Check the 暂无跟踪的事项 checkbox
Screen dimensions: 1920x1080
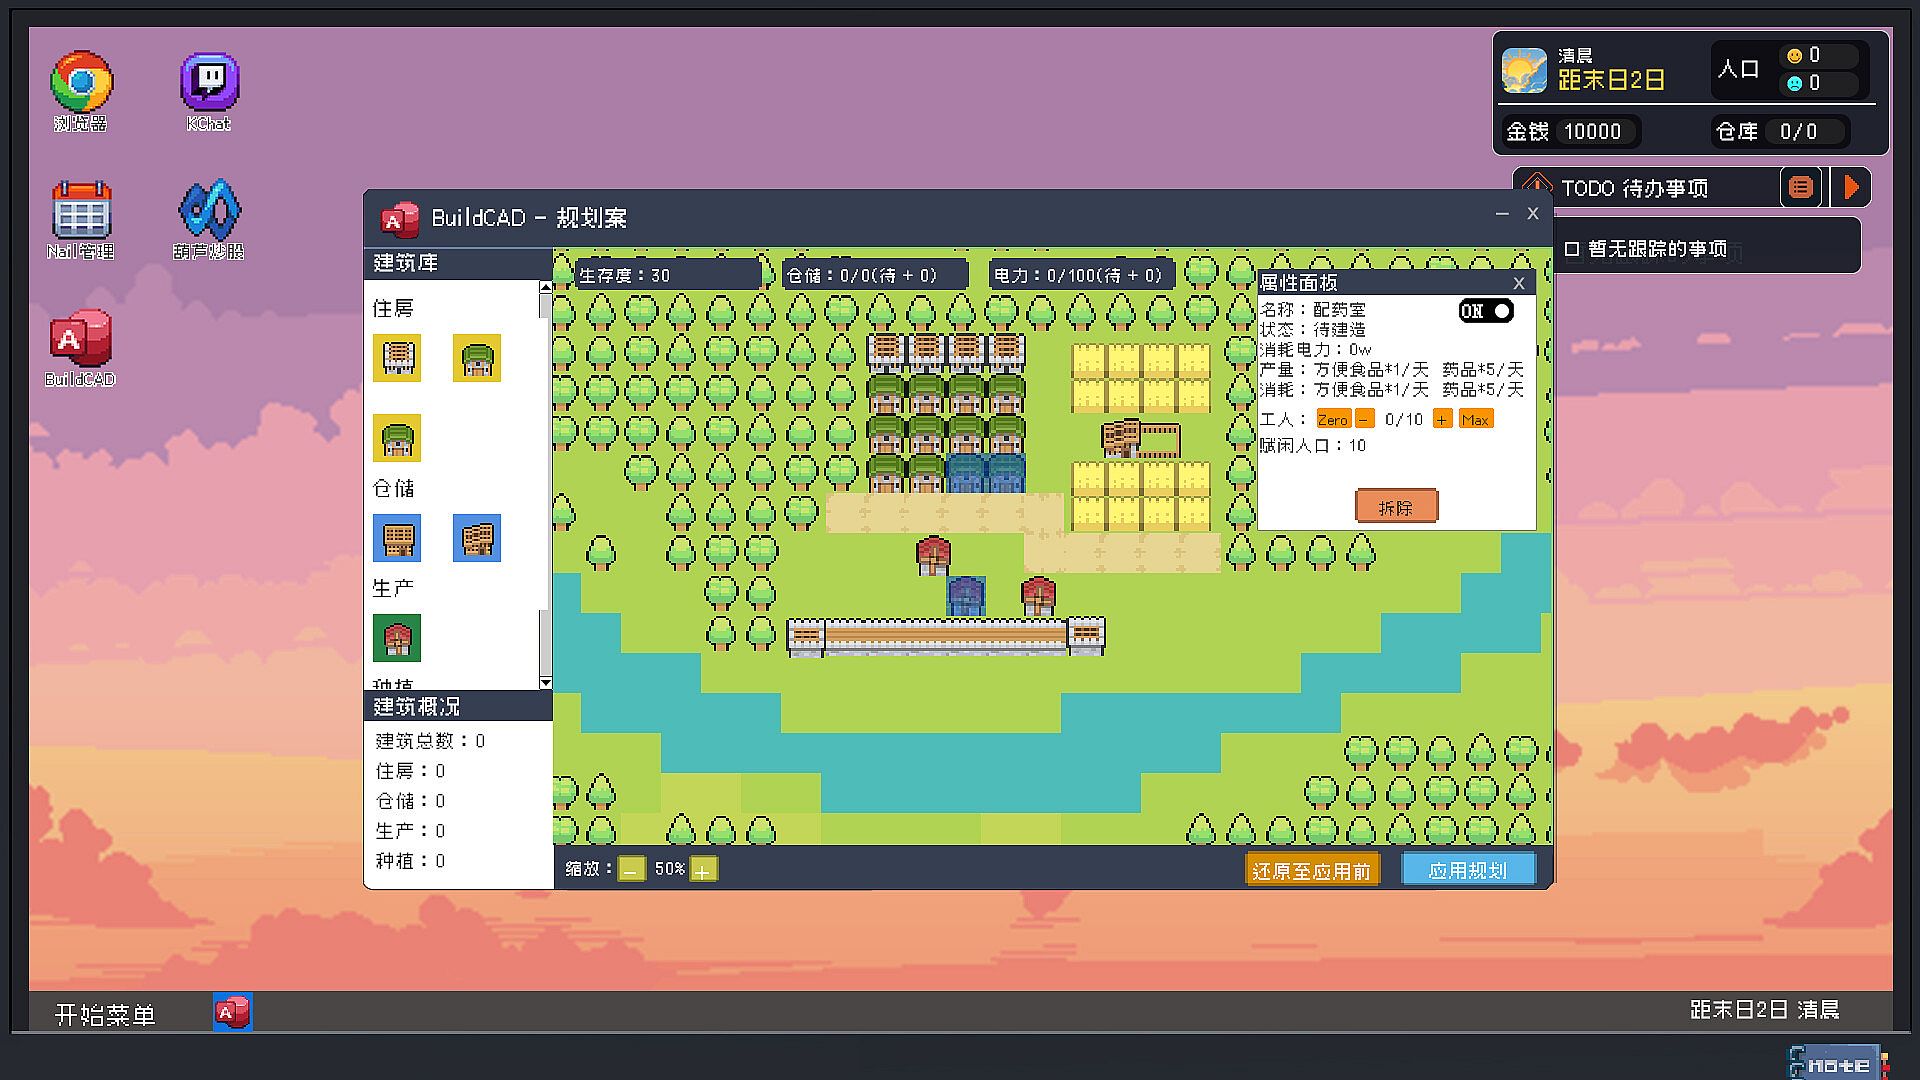click(x=1572, y=249)
